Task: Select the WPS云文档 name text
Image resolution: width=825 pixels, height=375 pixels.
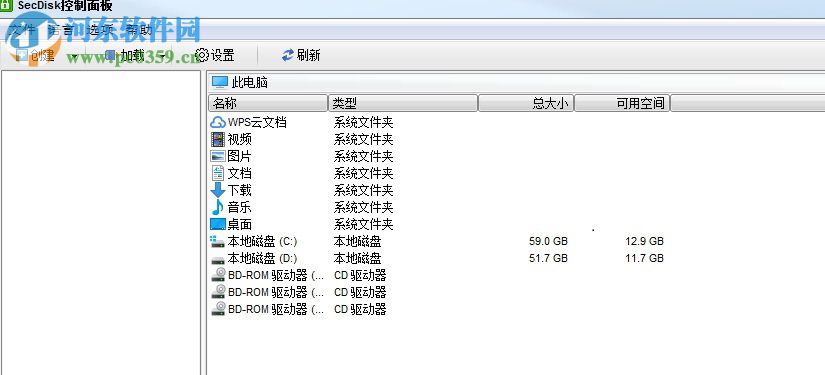Action: (257, 123)
